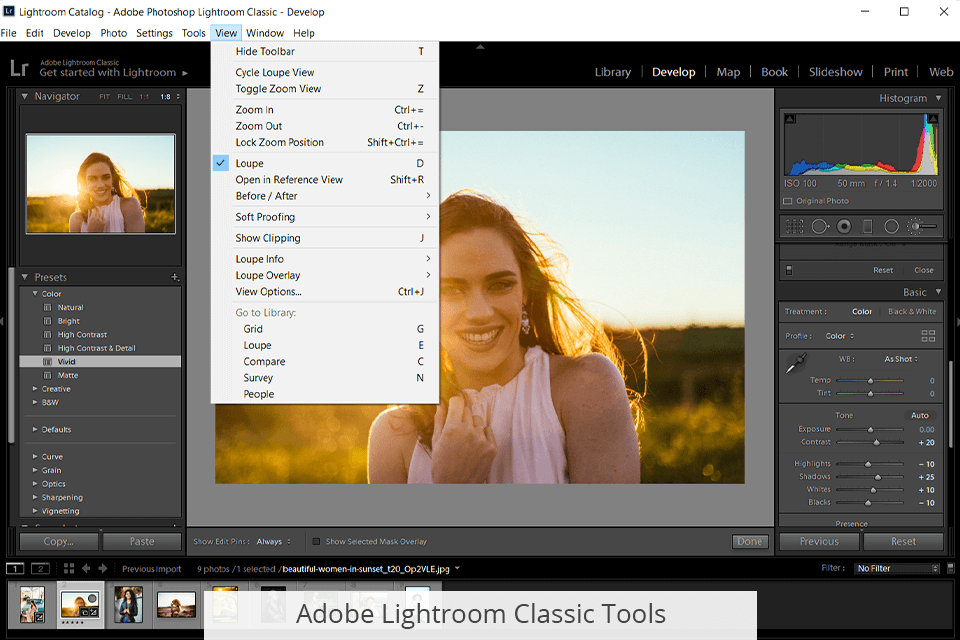Image resolution: width=960 pixels, height=640 pixels.
Task: Click the Natural preset icon
Action: point(47,307)
